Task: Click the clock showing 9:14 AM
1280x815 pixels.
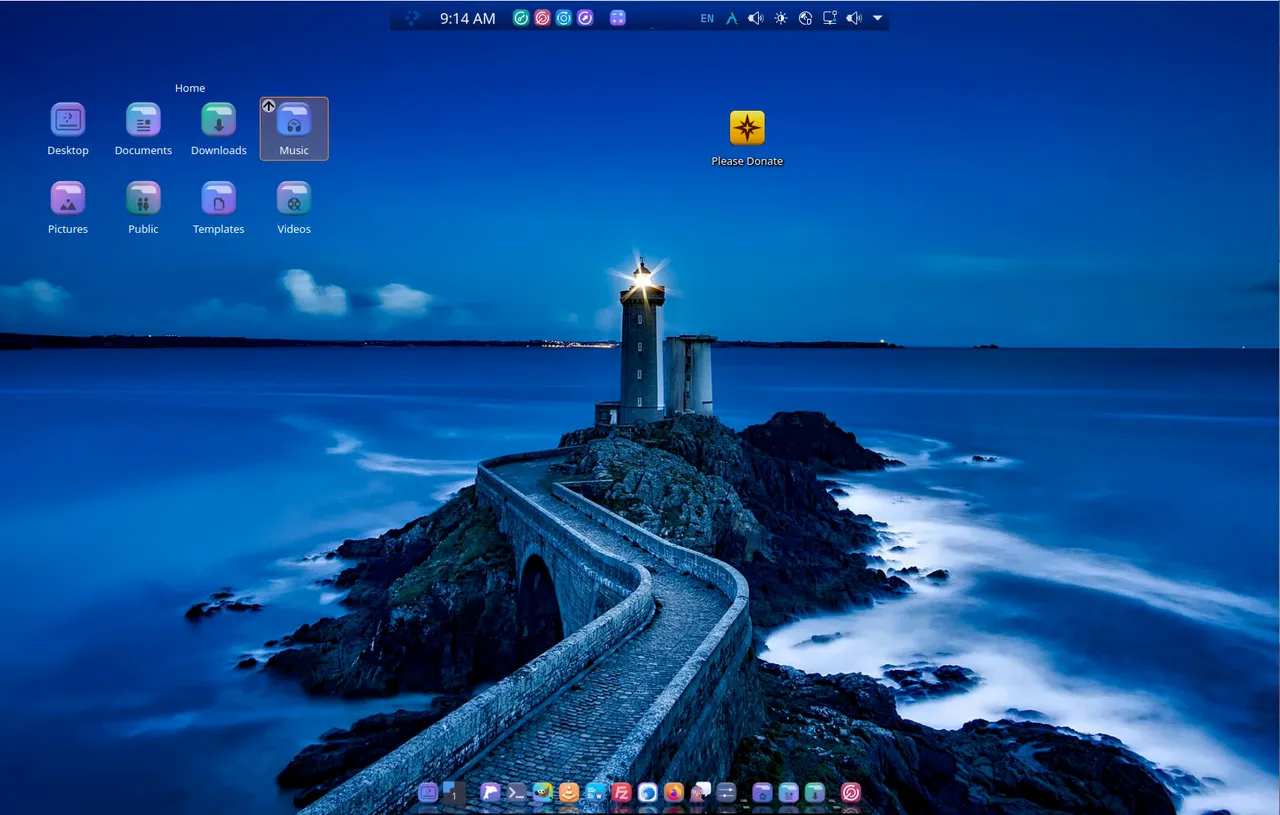Action: pyautogui.click(x=467, y=17)
